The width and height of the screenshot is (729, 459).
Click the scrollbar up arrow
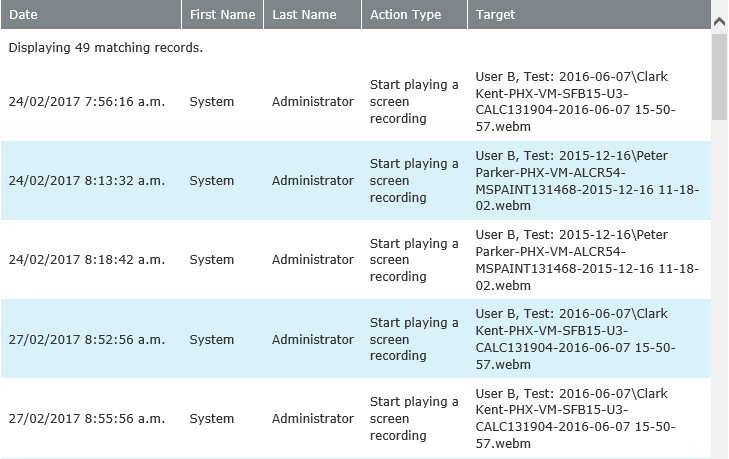point(719,20)
